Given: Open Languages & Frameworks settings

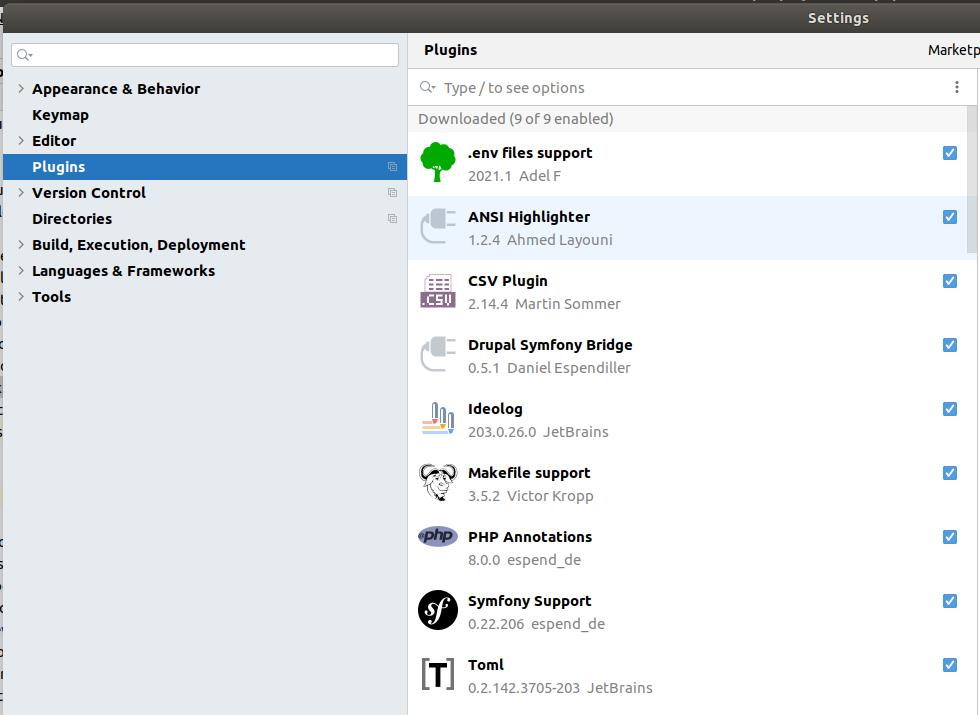Looking at the screenshot, I should pos(124,271).
